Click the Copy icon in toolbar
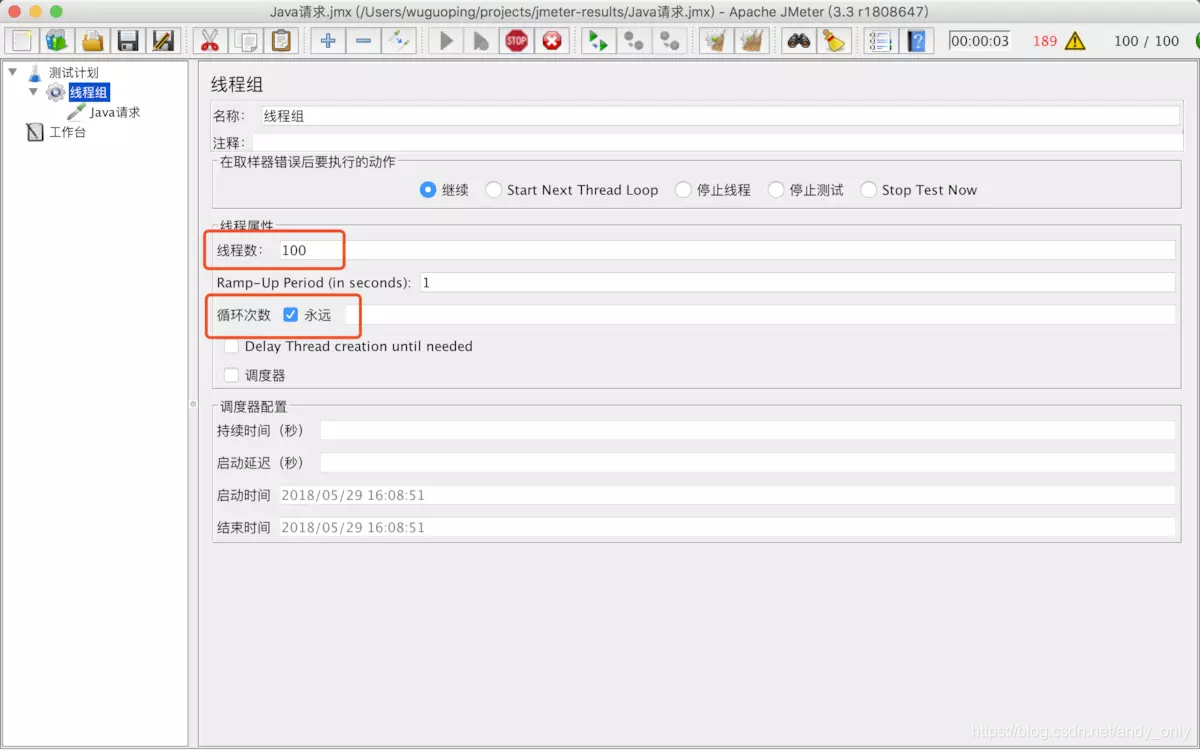 pyautogui.click(x=245, y=41)
